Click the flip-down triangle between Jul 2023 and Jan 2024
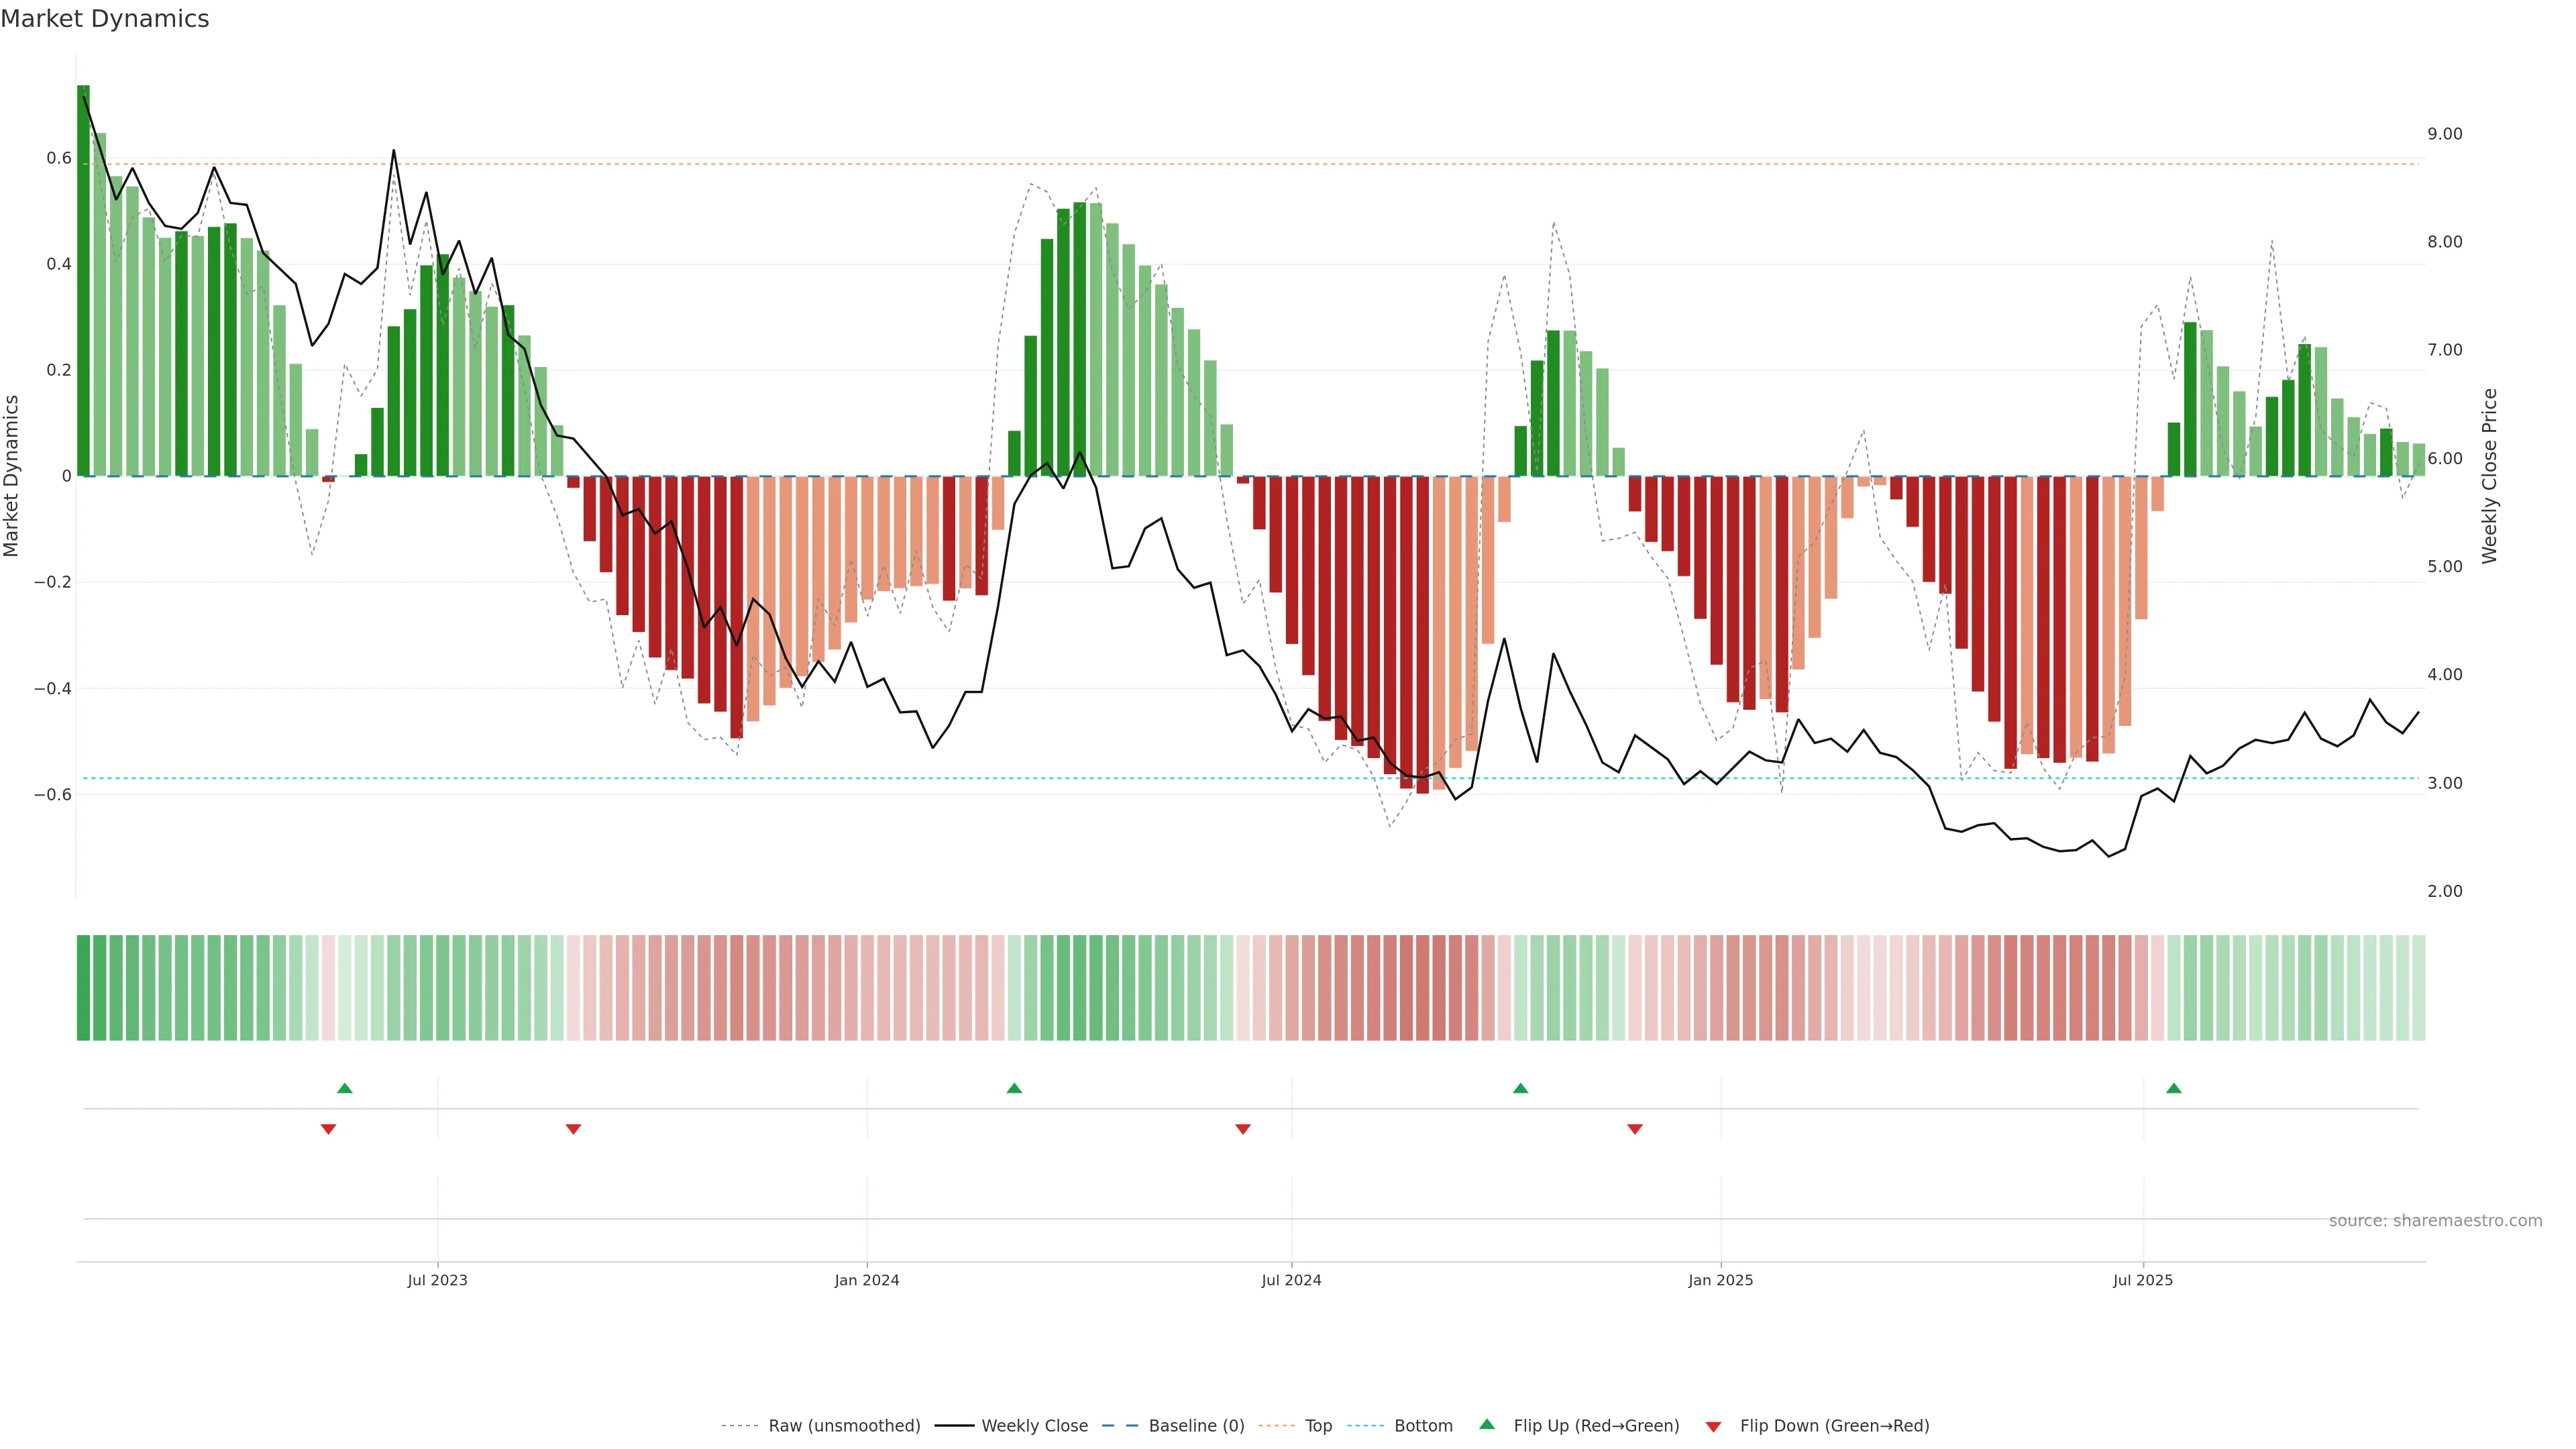 (x=573, y=1129)
